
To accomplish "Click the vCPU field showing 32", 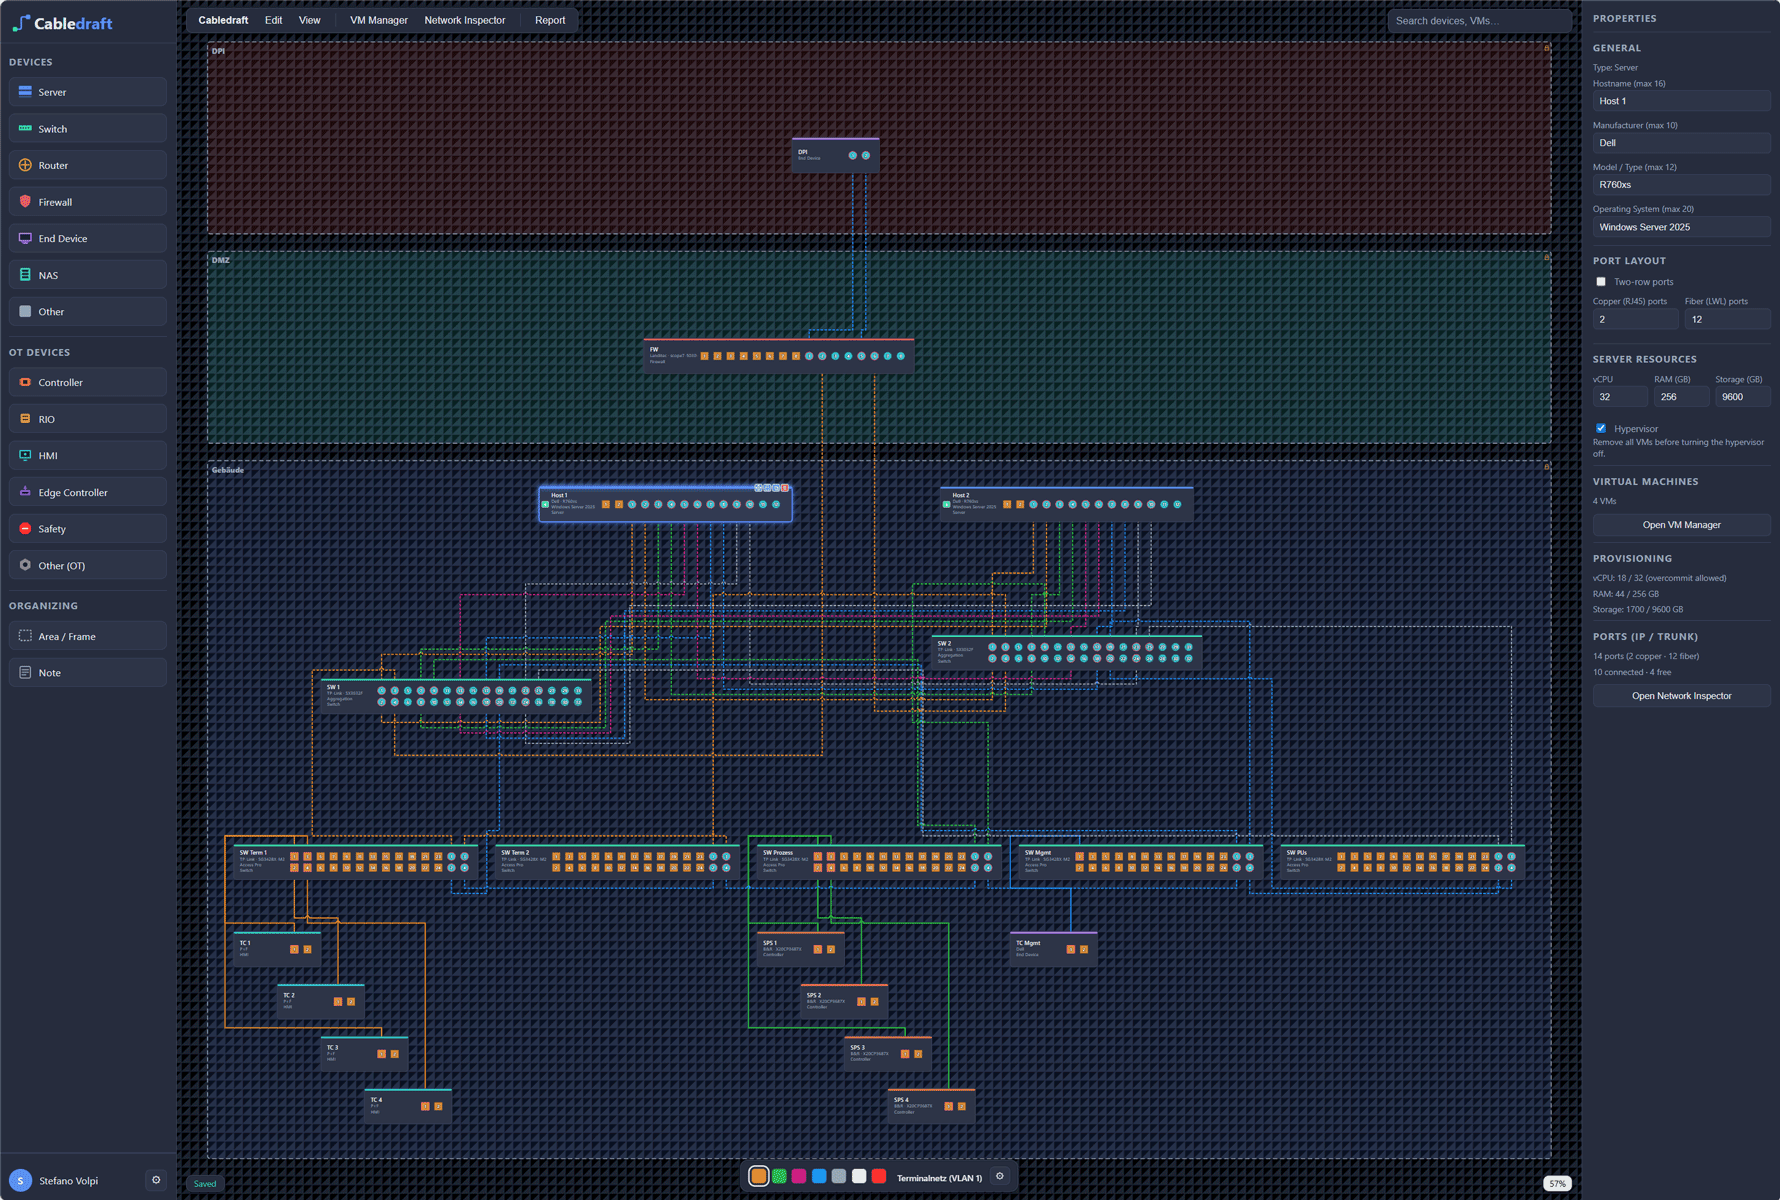I will tap(1620, 397).
